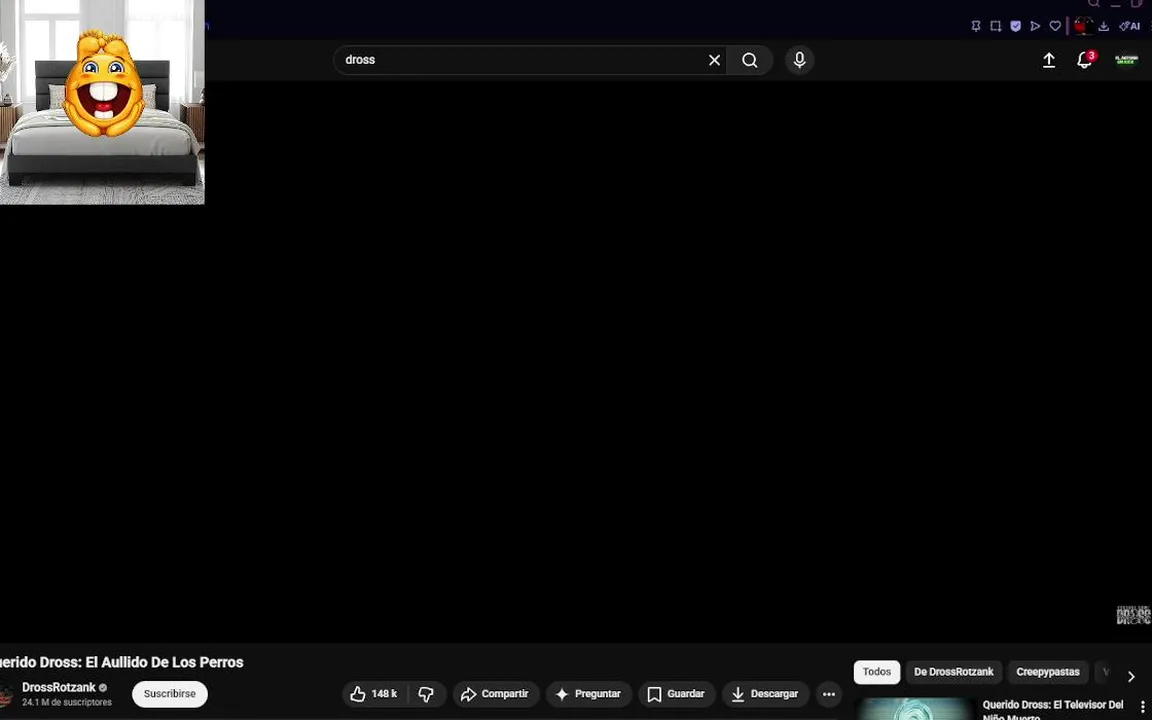The image size is (1152, 720).
Task: Click the channel watermark in the player
Action: pos(1133,615)
